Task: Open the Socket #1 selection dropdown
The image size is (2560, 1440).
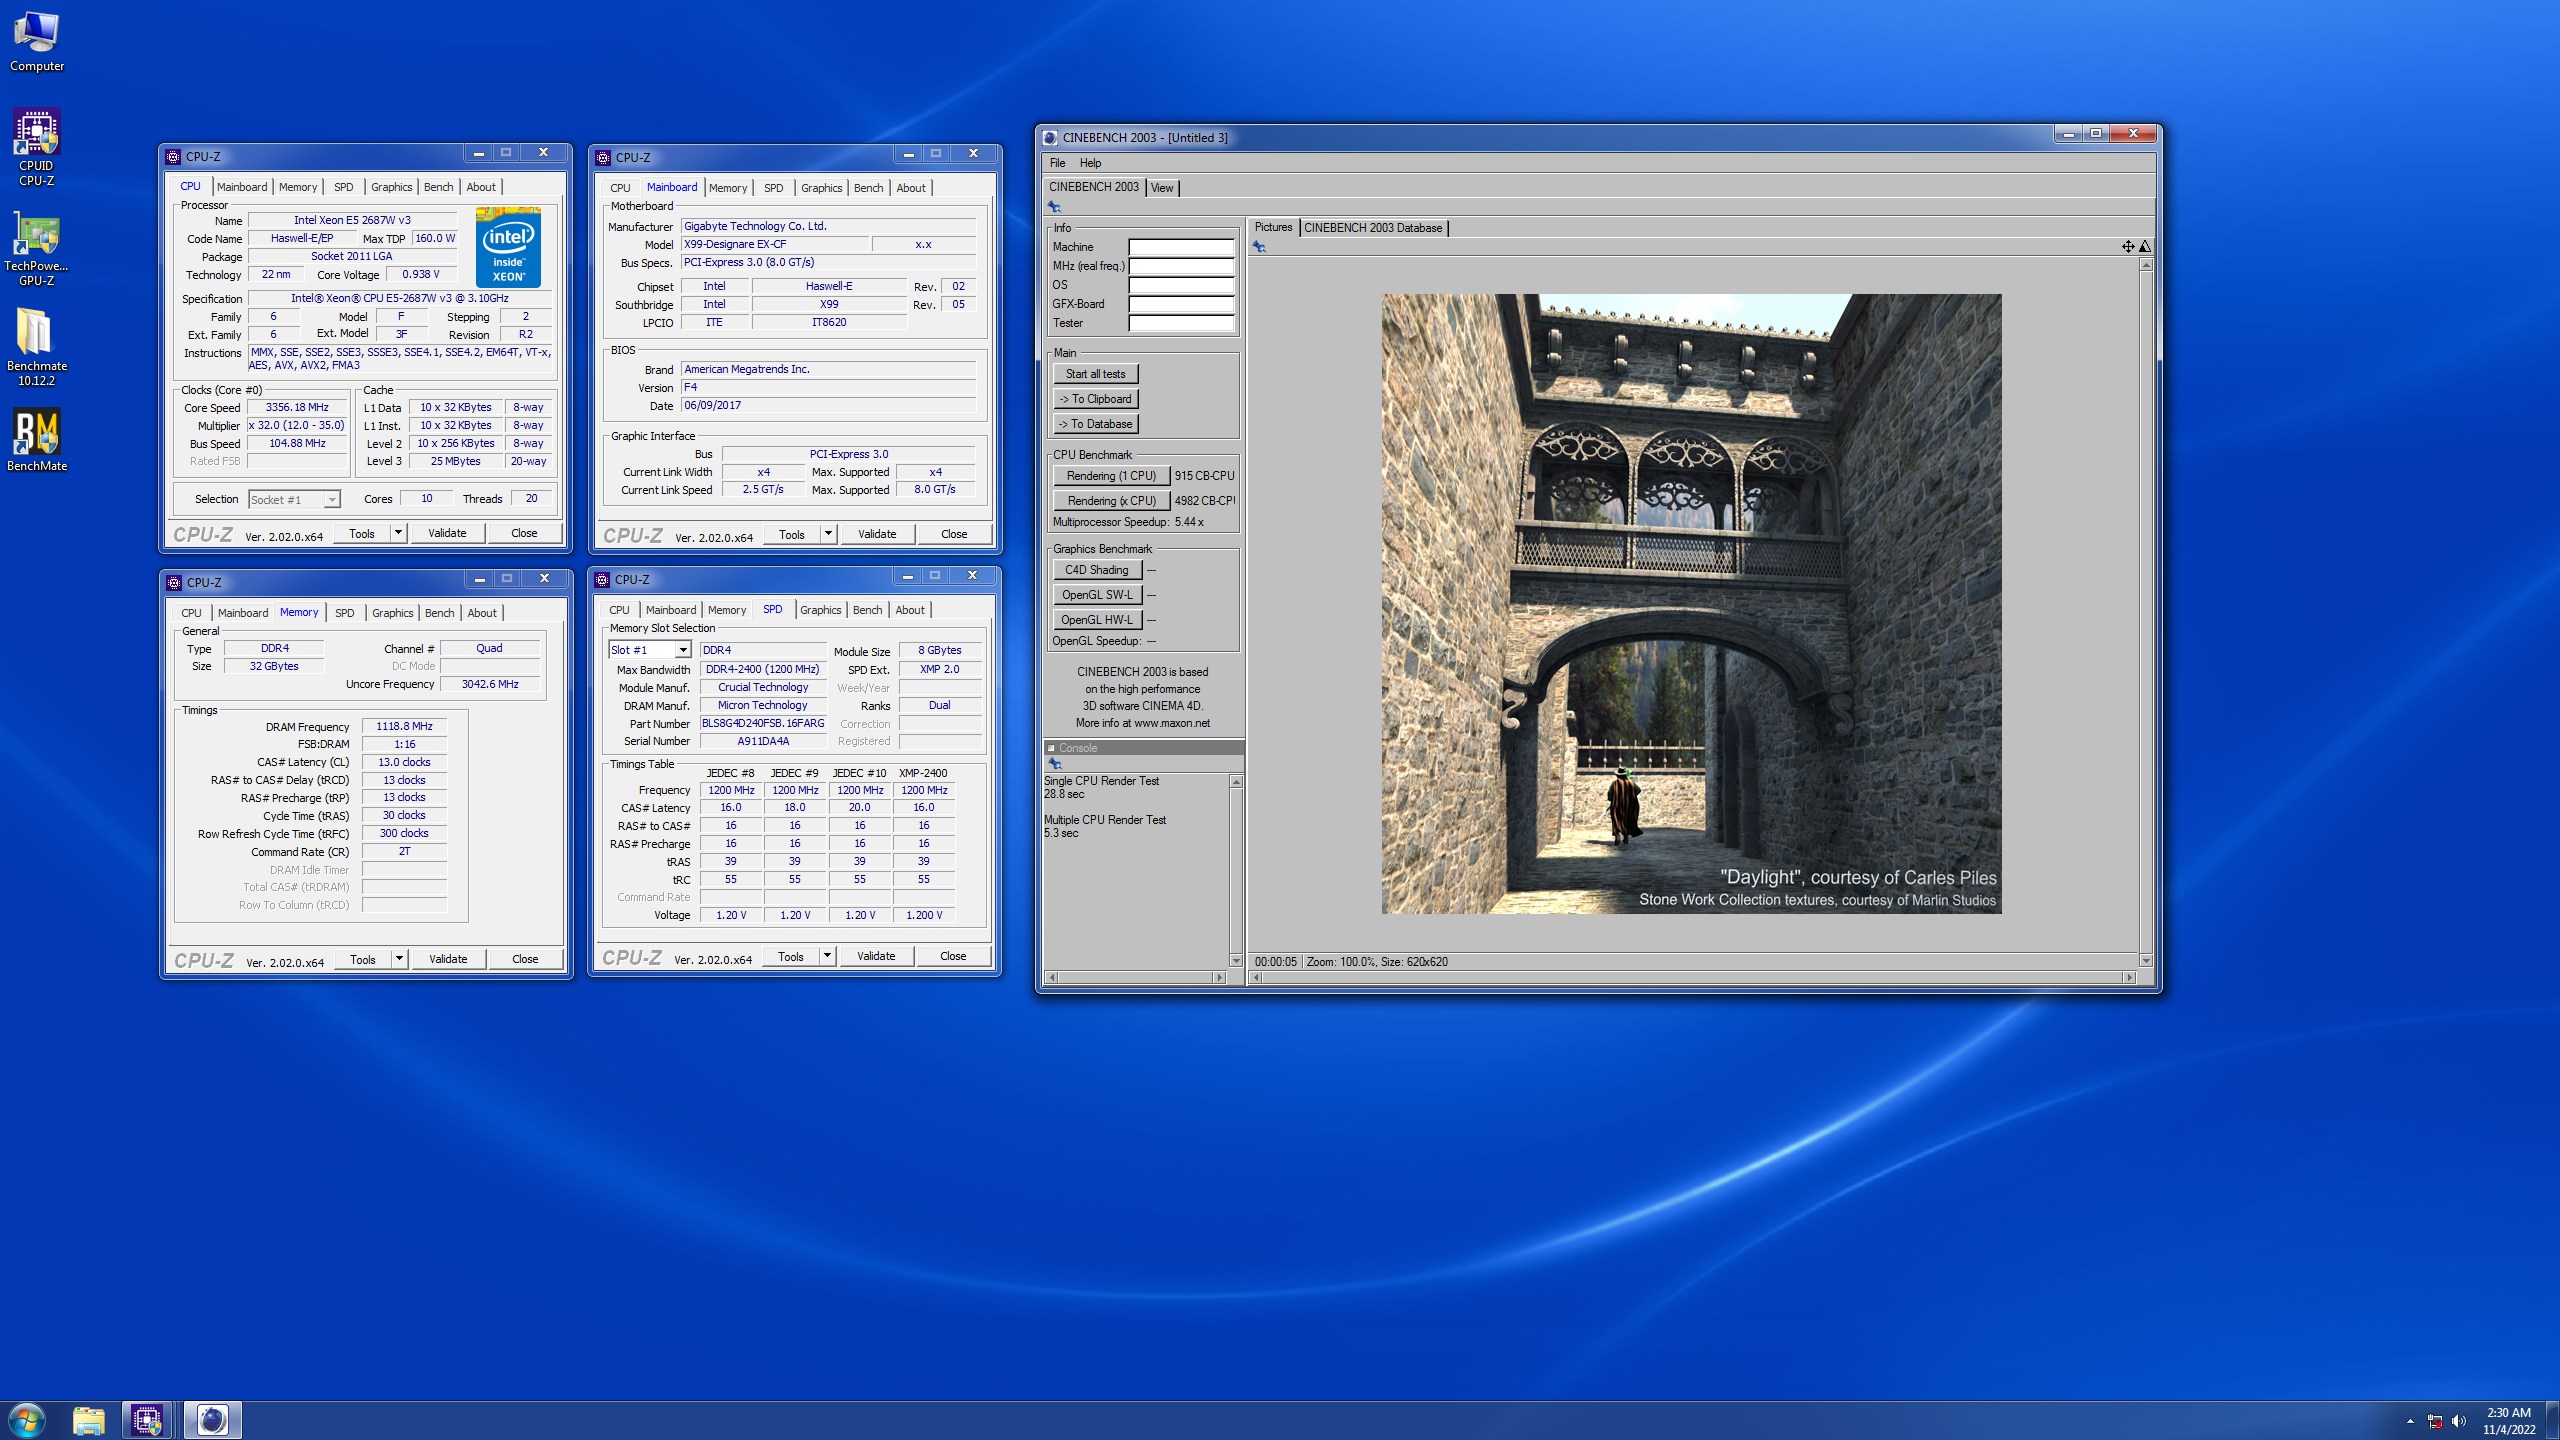Action: 294,499
